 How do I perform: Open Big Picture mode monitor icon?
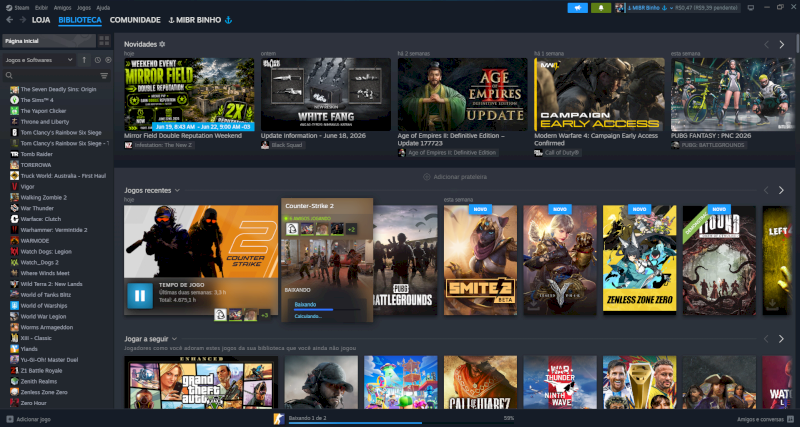(x=751, y=8)
